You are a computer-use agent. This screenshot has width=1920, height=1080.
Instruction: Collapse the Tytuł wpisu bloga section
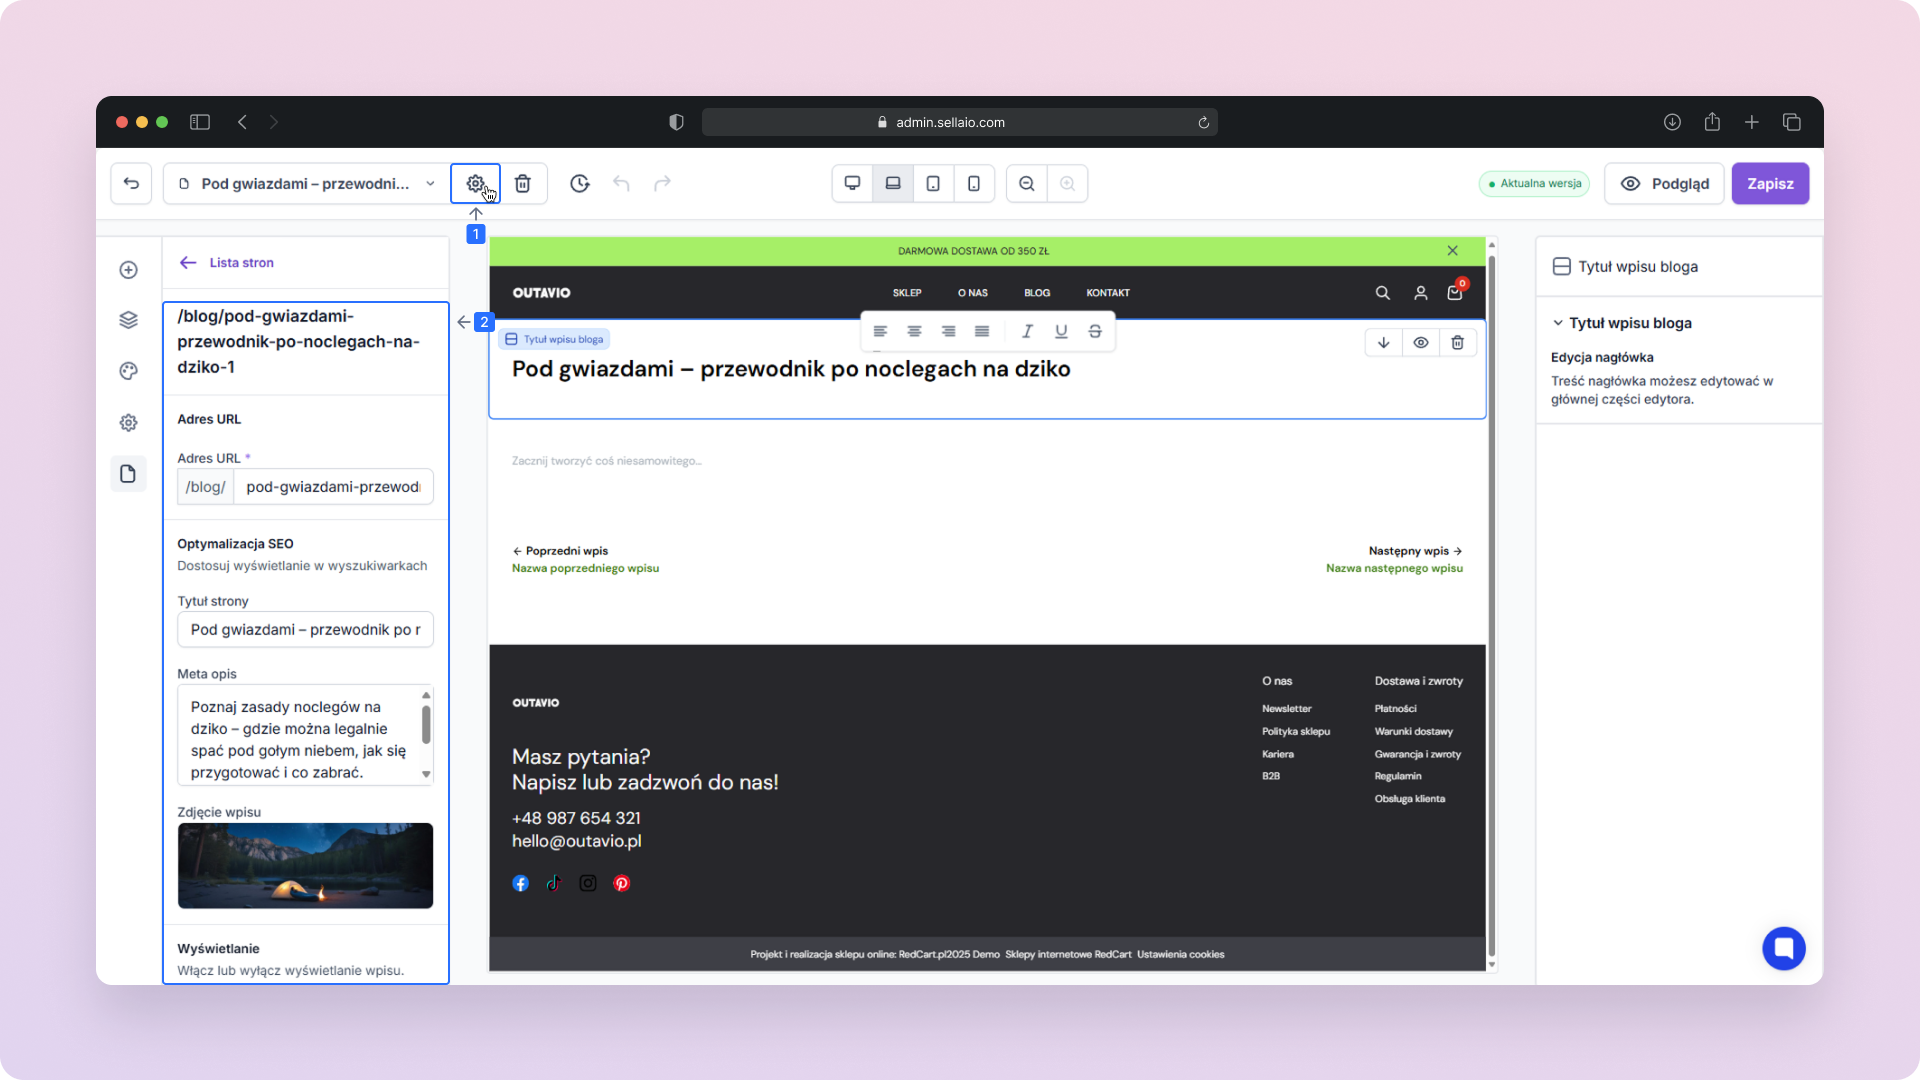[x=1558, y=323]
